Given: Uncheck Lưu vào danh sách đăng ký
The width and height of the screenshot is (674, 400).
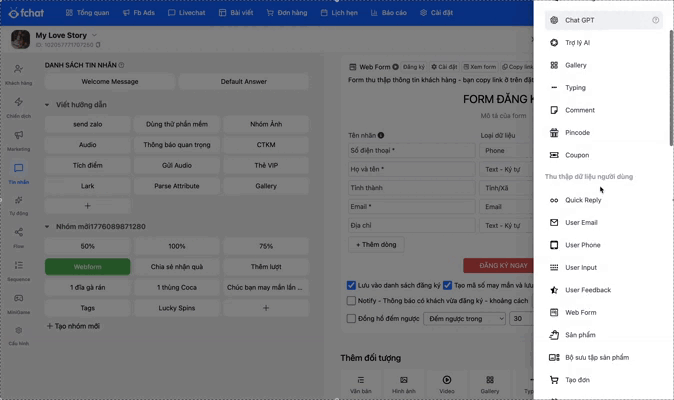Looking at the screenshot, I should pyautogui.click(x=351, y=285).
